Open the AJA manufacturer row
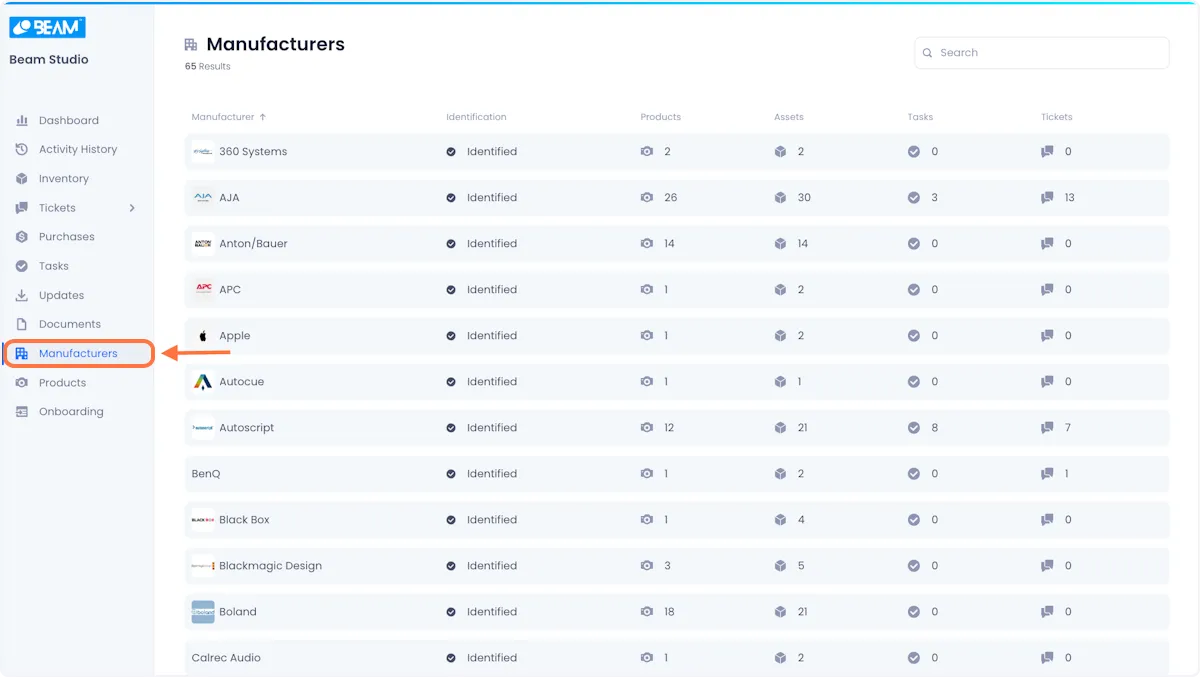The height and width of the screenshot is (677, 1200). pyautogui.click(x=677, y=198)
